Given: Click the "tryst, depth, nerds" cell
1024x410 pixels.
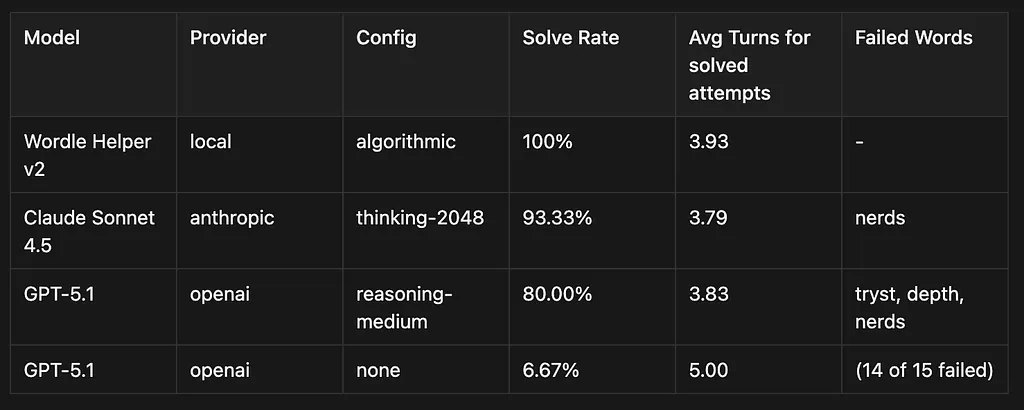Looking at the screenshot, I should click(x=910, y=307).
